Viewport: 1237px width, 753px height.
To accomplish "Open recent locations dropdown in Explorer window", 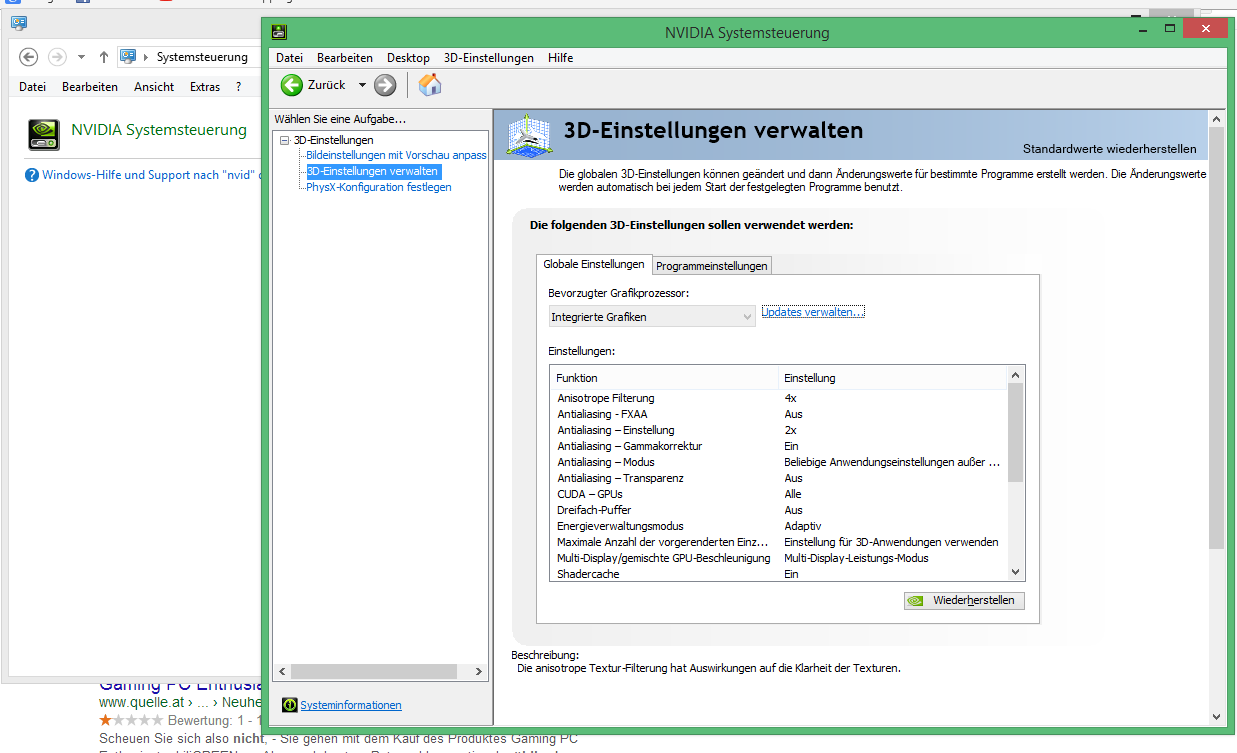I will click(x=81, y=57).
